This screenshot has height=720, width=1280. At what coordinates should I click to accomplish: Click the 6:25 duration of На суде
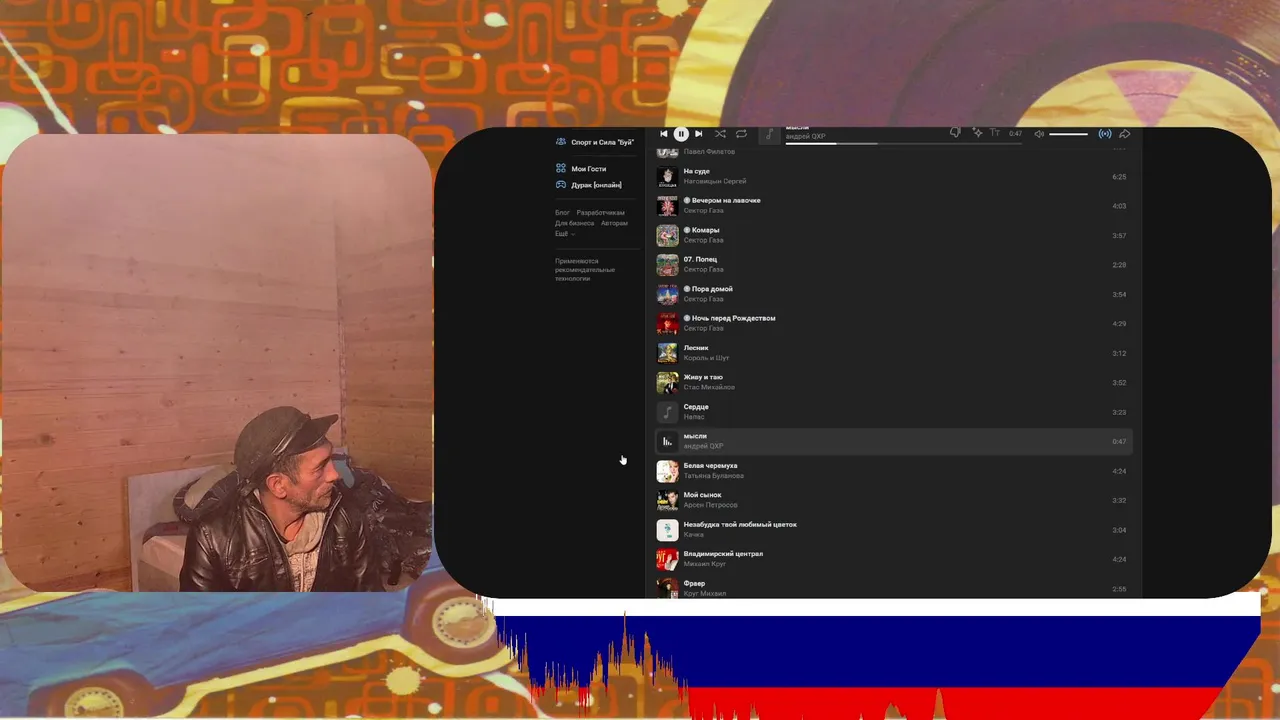(x=1119, y=177)
